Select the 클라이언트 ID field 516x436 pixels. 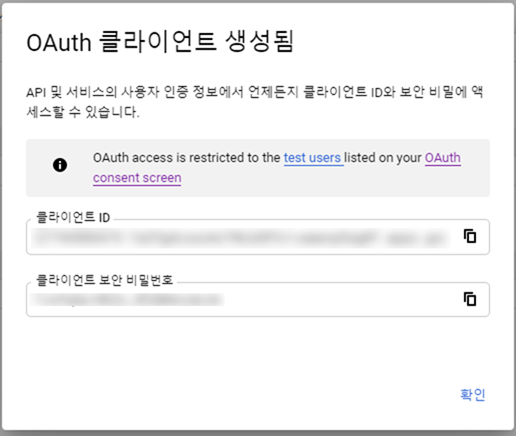[258, 237]
